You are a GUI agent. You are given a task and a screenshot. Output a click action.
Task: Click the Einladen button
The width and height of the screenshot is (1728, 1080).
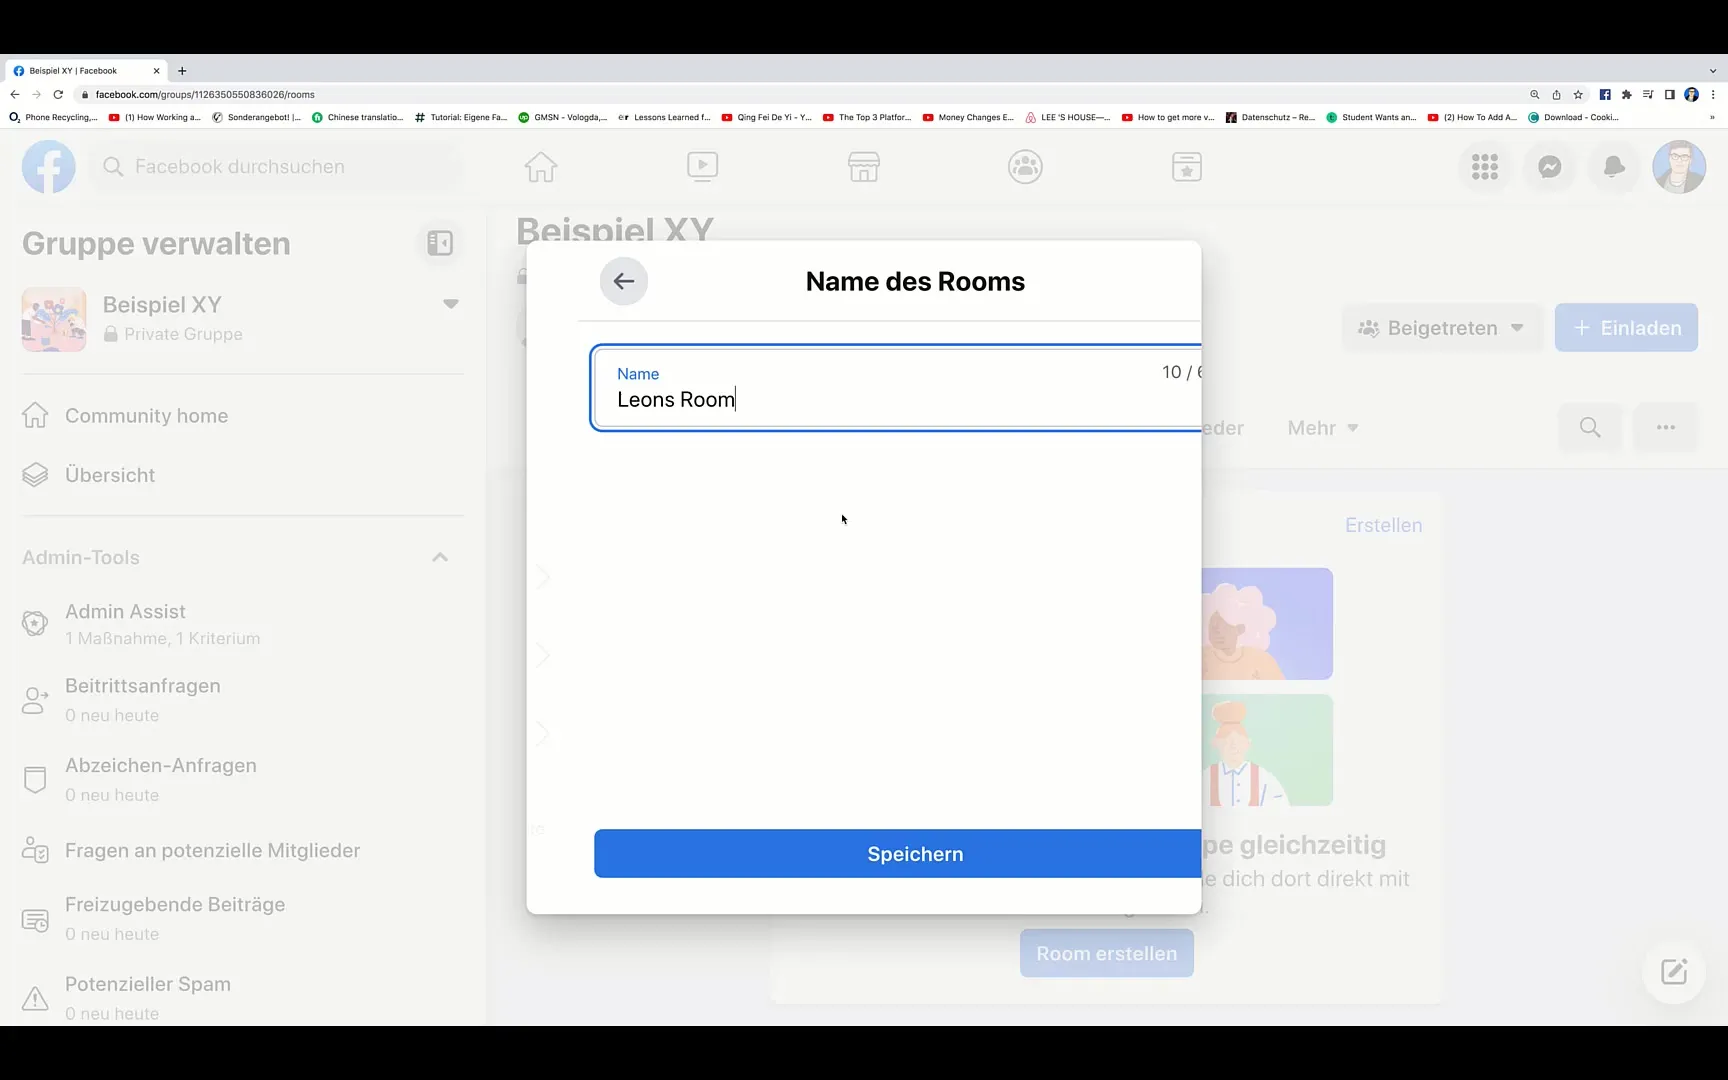[x=1626, y=328]
